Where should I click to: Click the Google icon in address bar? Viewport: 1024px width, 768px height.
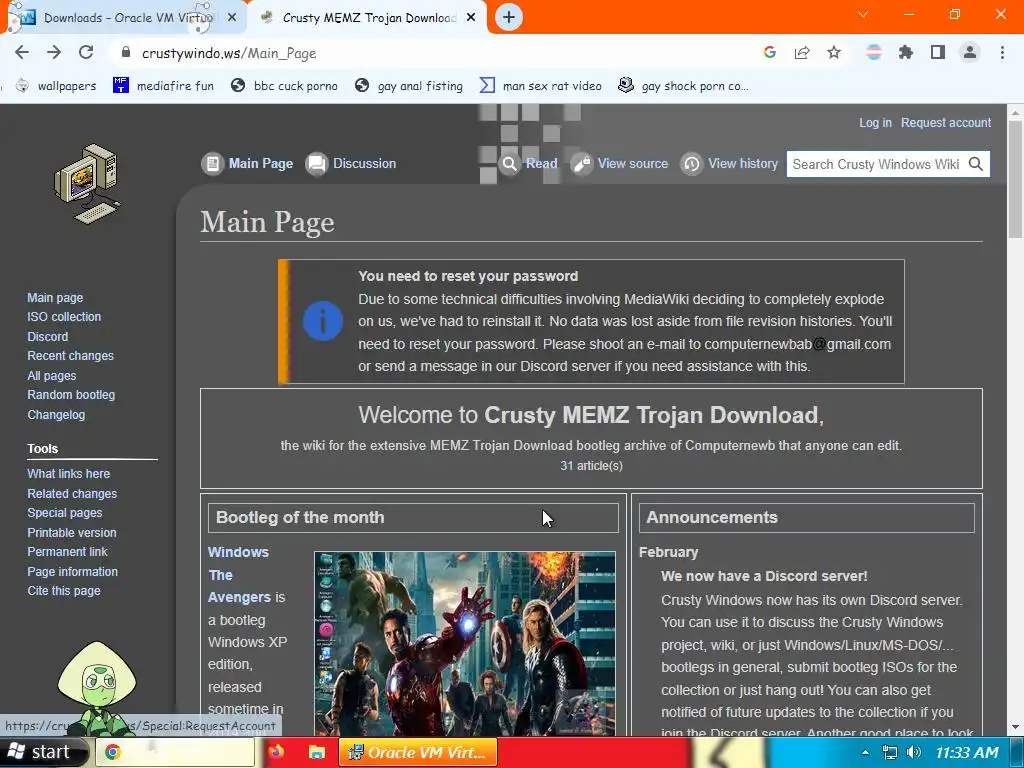tap(770, 53)
